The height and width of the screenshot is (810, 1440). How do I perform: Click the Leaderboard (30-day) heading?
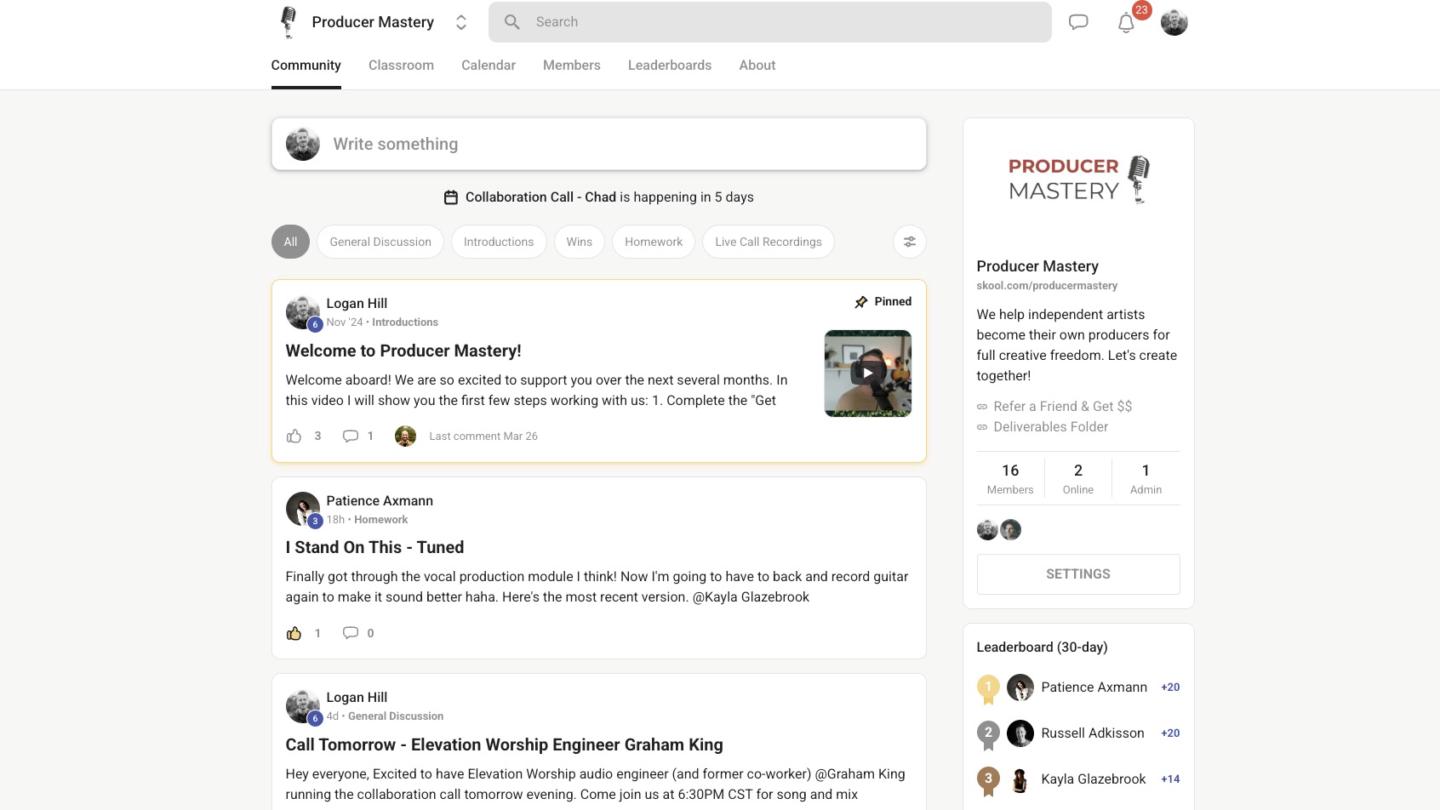tap(1042, 647)
